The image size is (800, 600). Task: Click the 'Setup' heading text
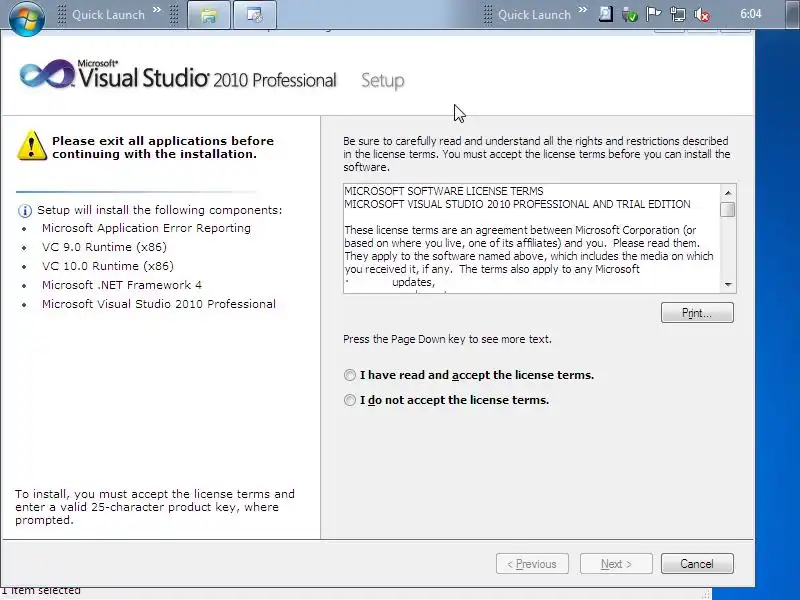[383, 81]
